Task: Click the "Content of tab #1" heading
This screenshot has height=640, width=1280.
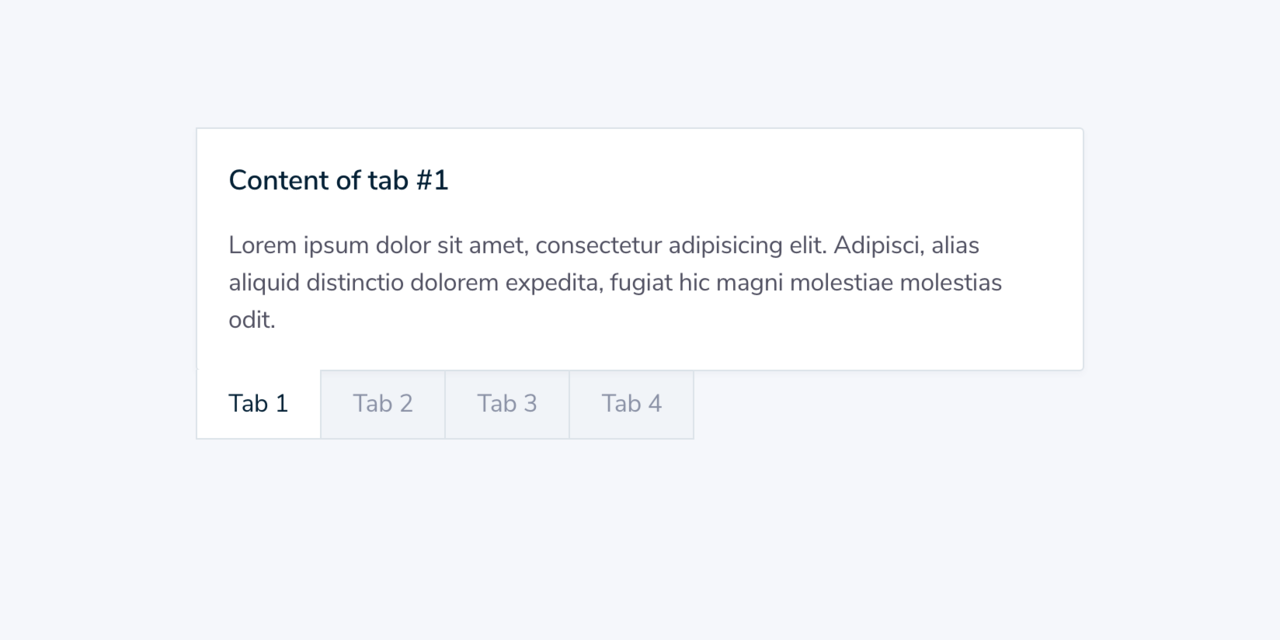Action: pos(338,181)
